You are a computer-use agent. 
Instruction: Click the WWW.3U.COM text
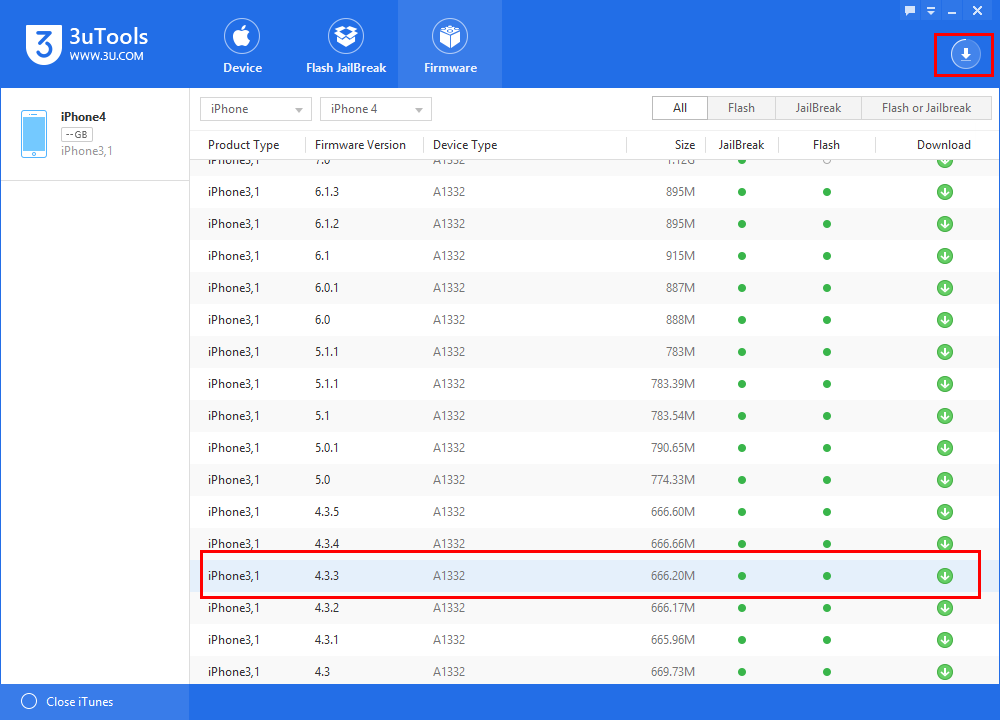point(107,56)
